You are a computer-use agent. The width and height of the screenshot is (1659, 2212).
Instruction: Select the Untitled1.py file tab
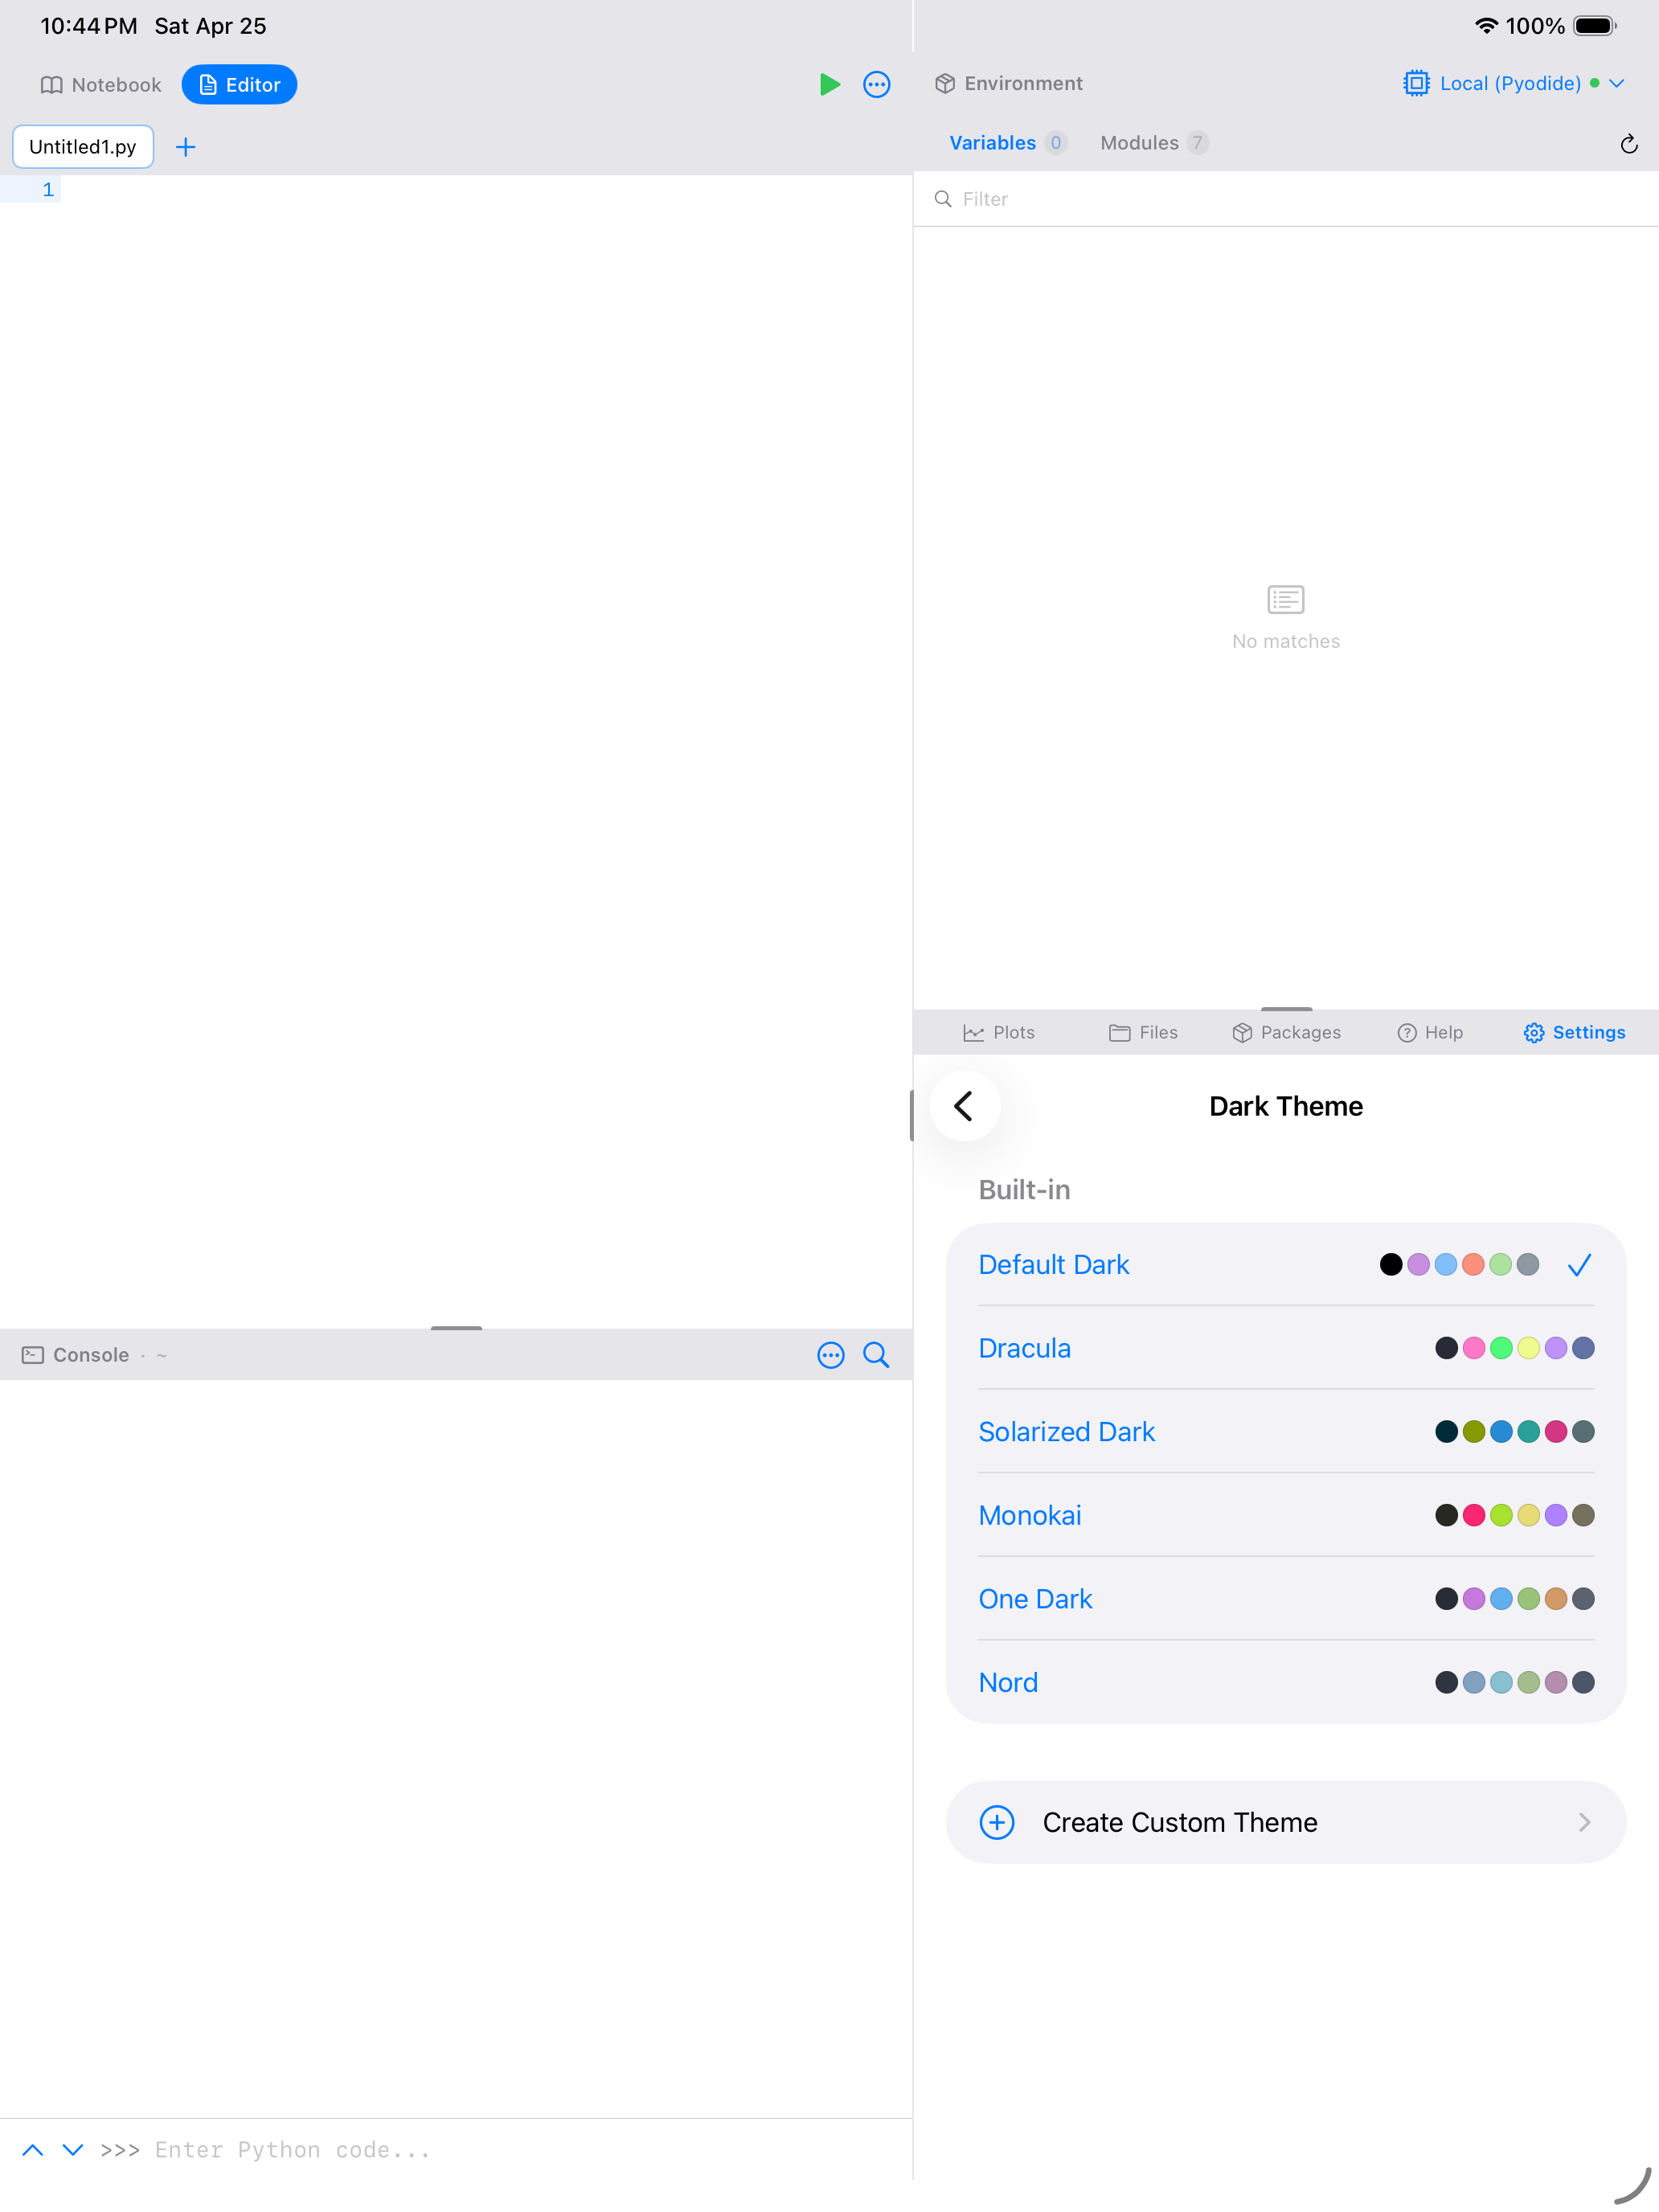click(83, 147)
